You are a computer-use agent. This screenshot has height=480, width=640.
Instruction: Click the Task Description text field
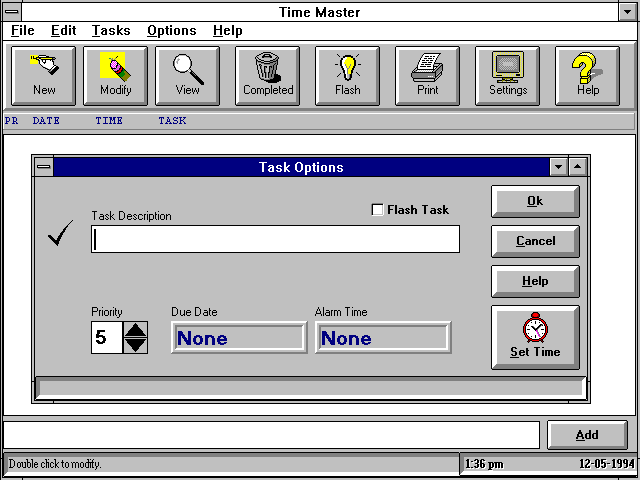tap(275, 239)
